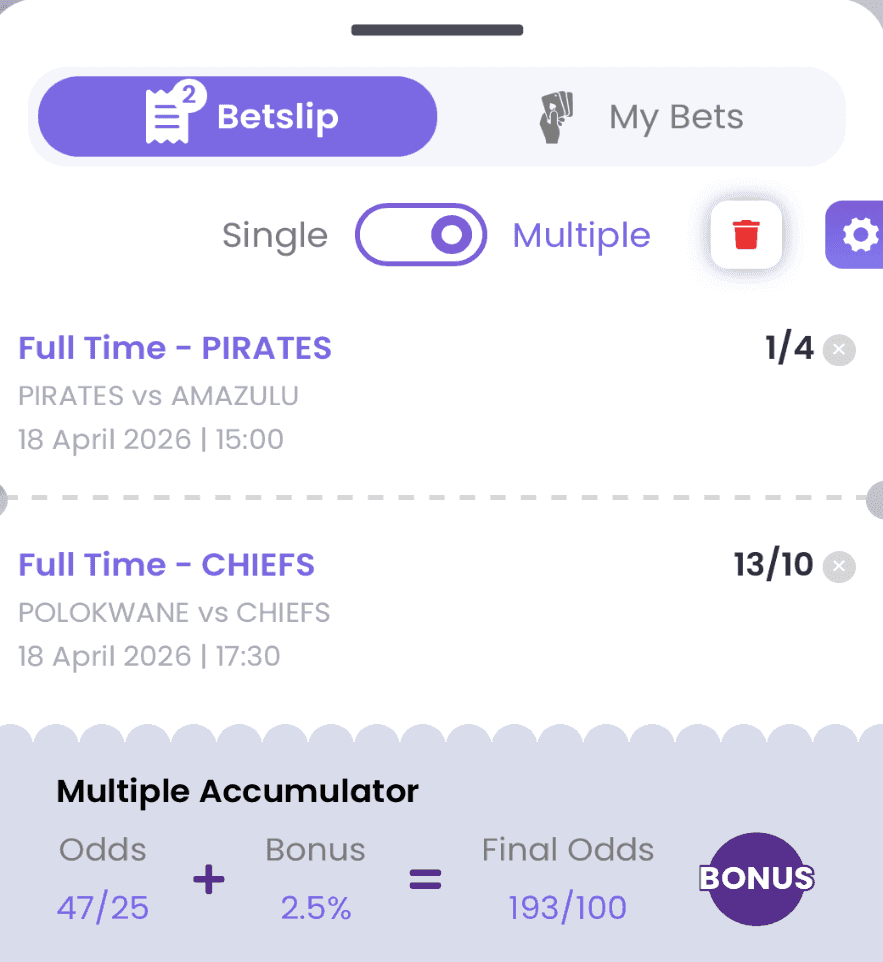This screenshot has height=962, width=883.
Task: Click the 47/25 accumulator odds value
Action: [x=101, y=907]
